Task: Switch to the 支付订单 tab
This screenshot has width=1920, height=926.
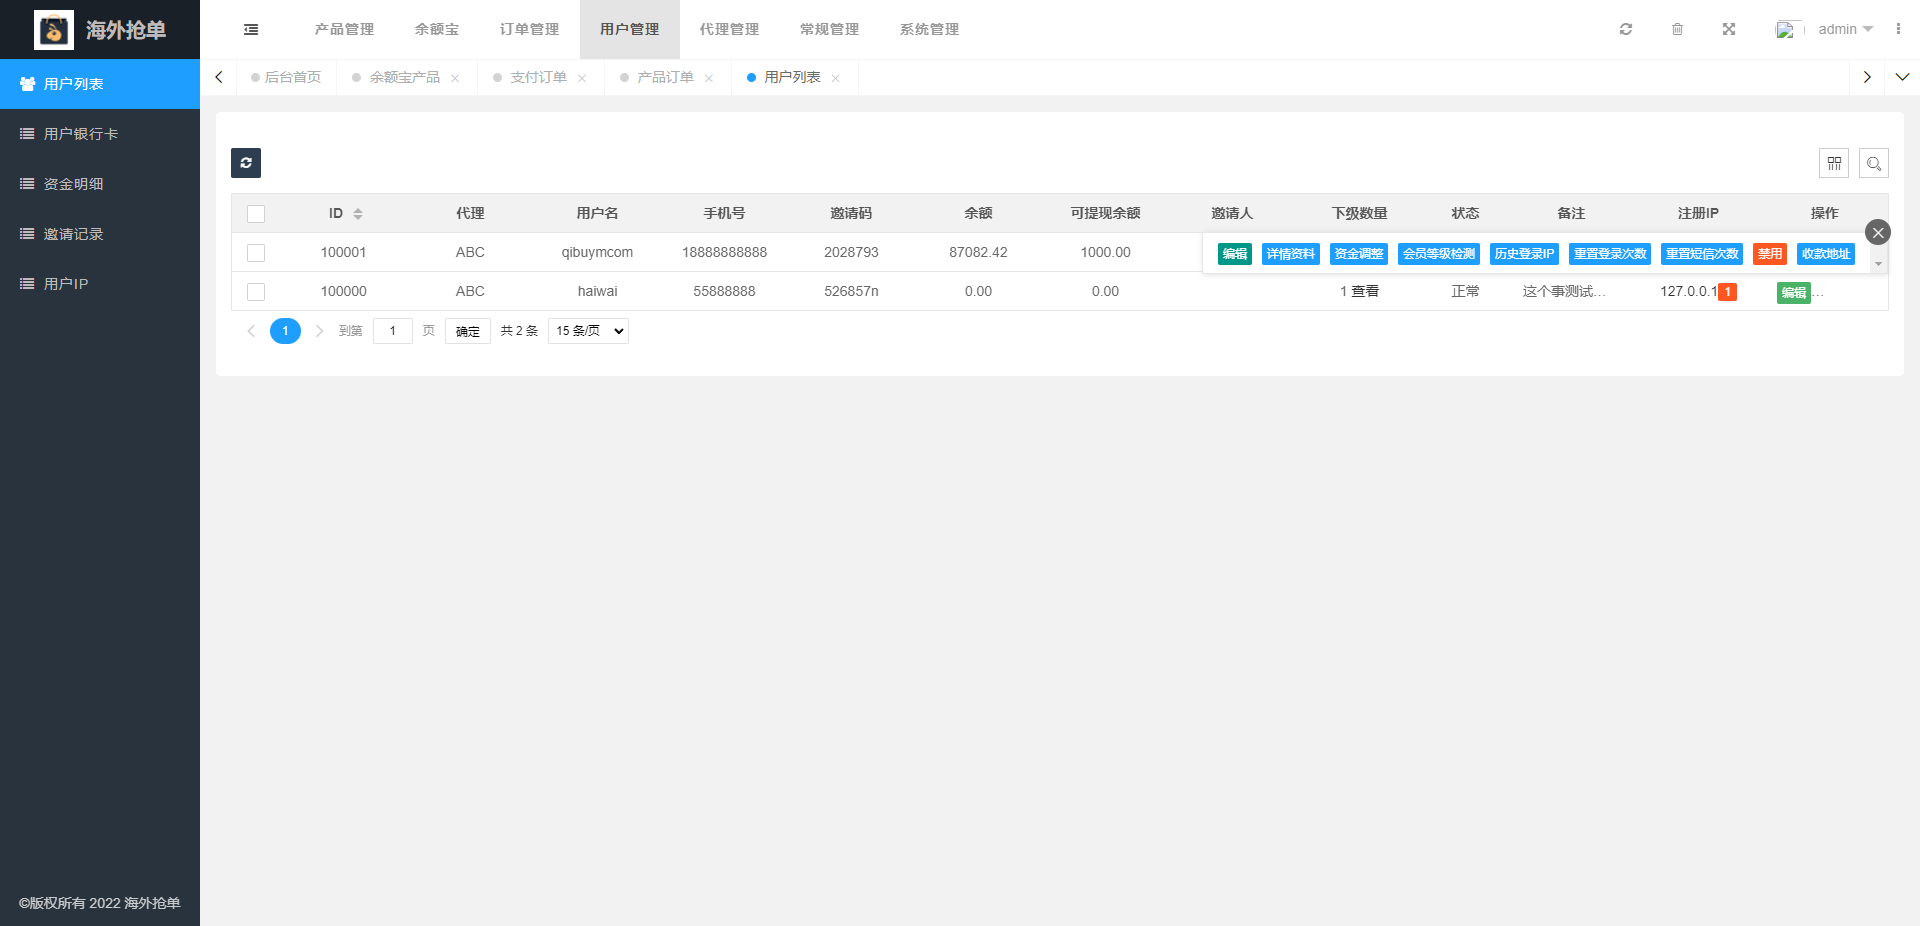Action: (538, 77)
